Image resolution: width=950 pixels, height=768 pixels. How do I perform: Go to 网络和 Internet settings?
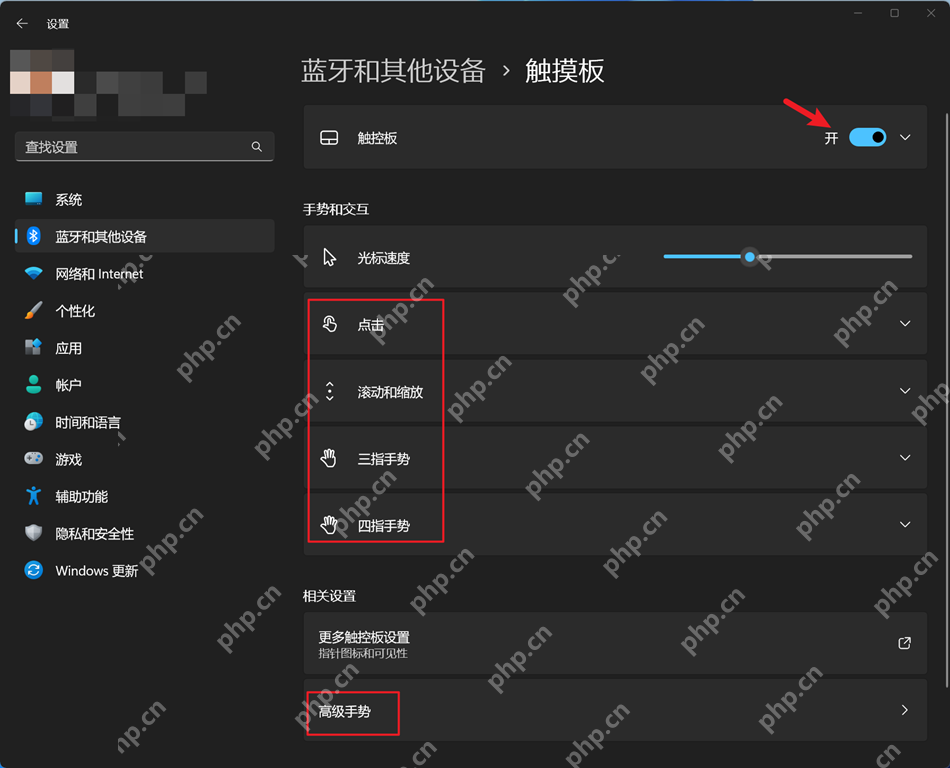[x=145, y=274]
